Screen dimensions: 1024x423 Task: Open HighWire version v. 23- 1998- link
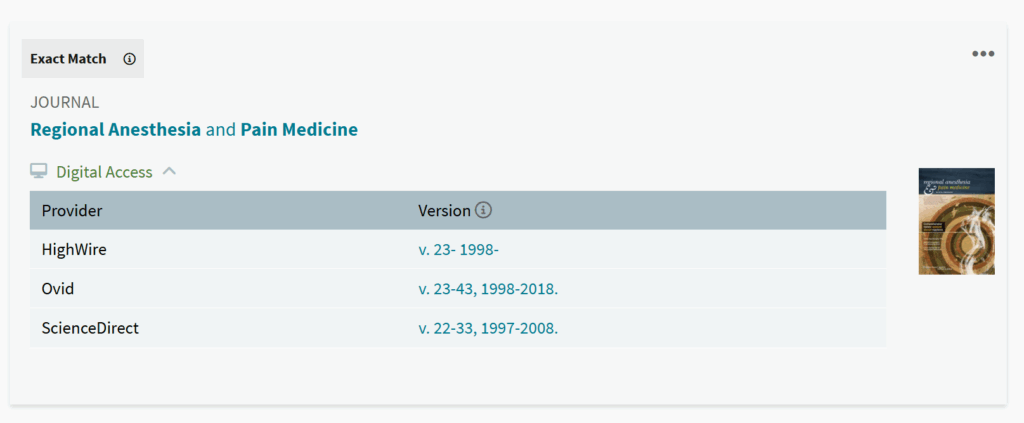pos(465,250)
